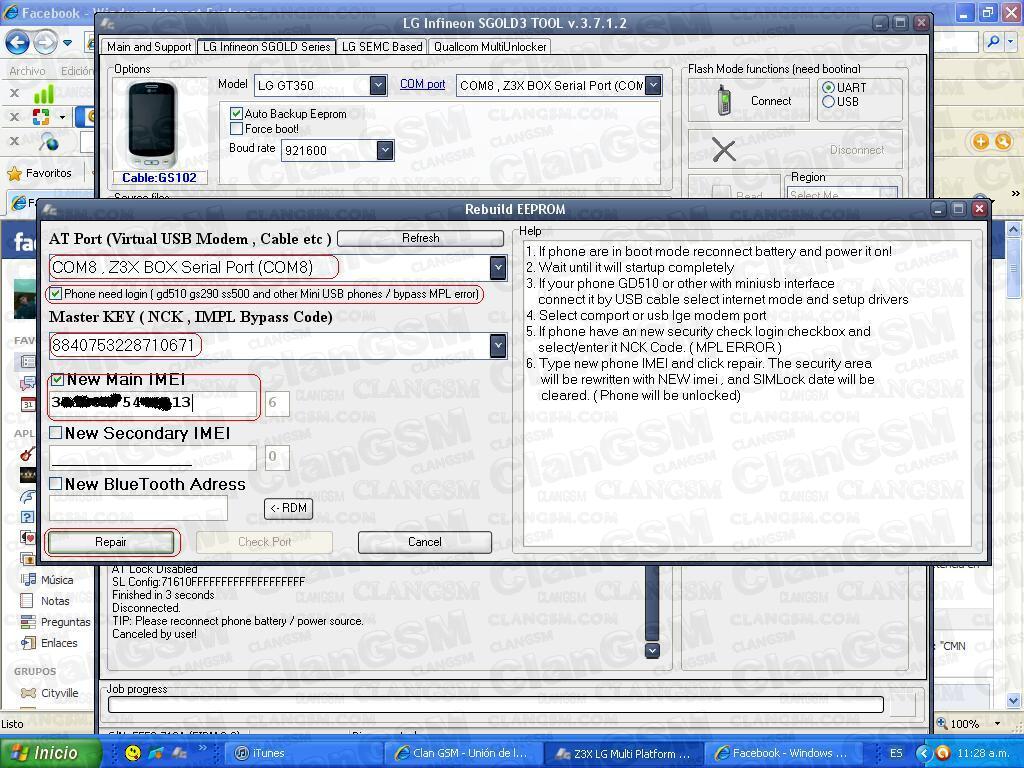Expand the Master KEY dropdown
This screenshot has height=768, width=1024.
(498, 345)
